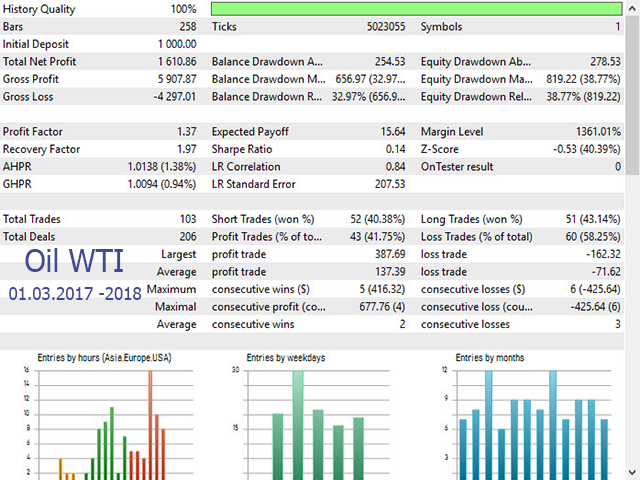Image resolution: width=640 pixels, height=480 pixels.
Task: Select average profit trade value 137.39
Action: point(390,272)
